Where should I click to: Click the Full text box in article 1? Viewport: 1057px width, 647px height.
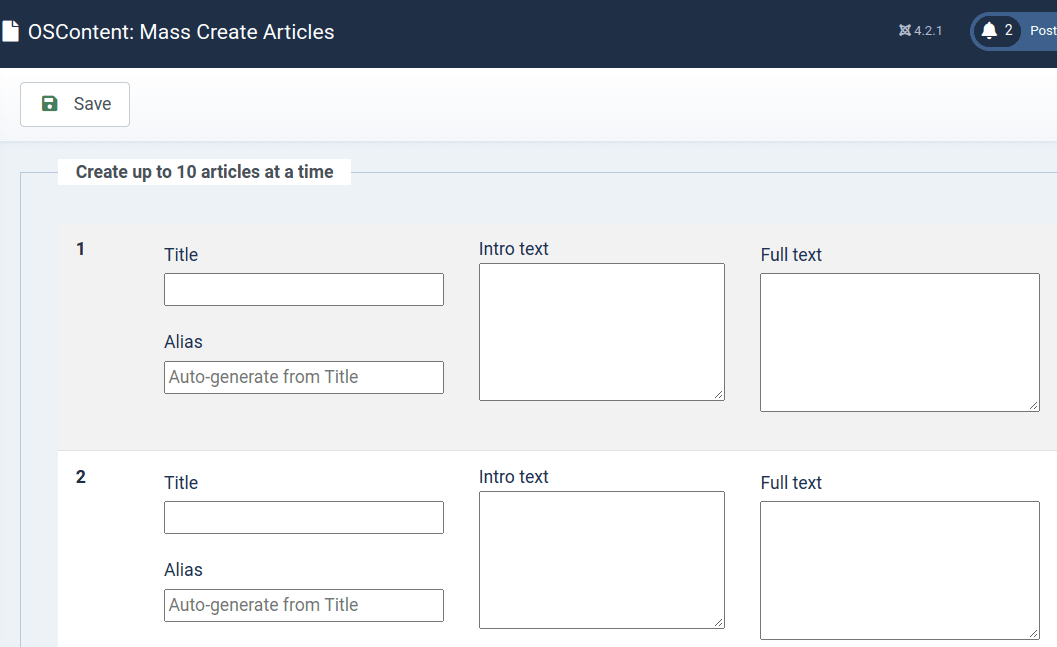pos(900,342)
